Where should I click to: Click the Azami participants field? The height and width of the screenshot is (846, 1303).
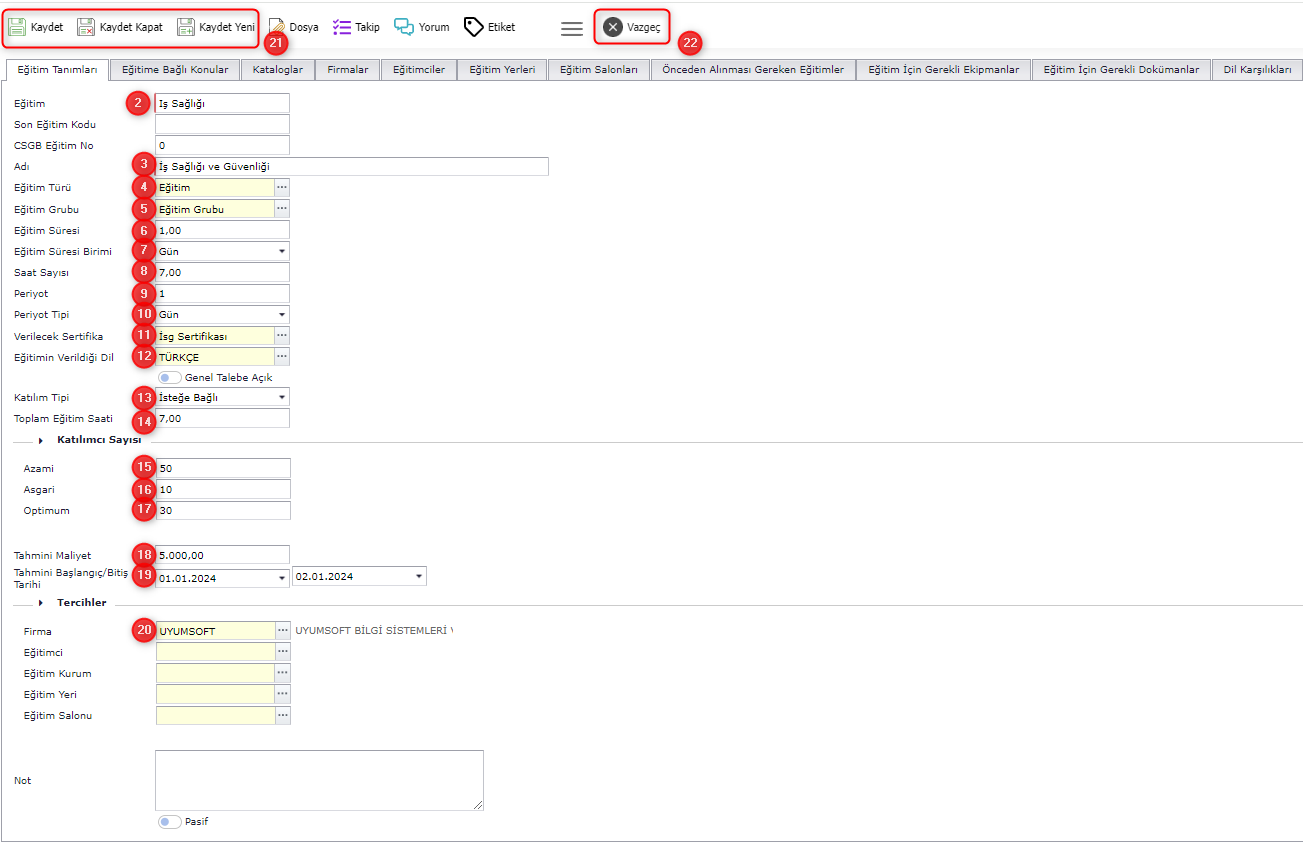point(222,468)
